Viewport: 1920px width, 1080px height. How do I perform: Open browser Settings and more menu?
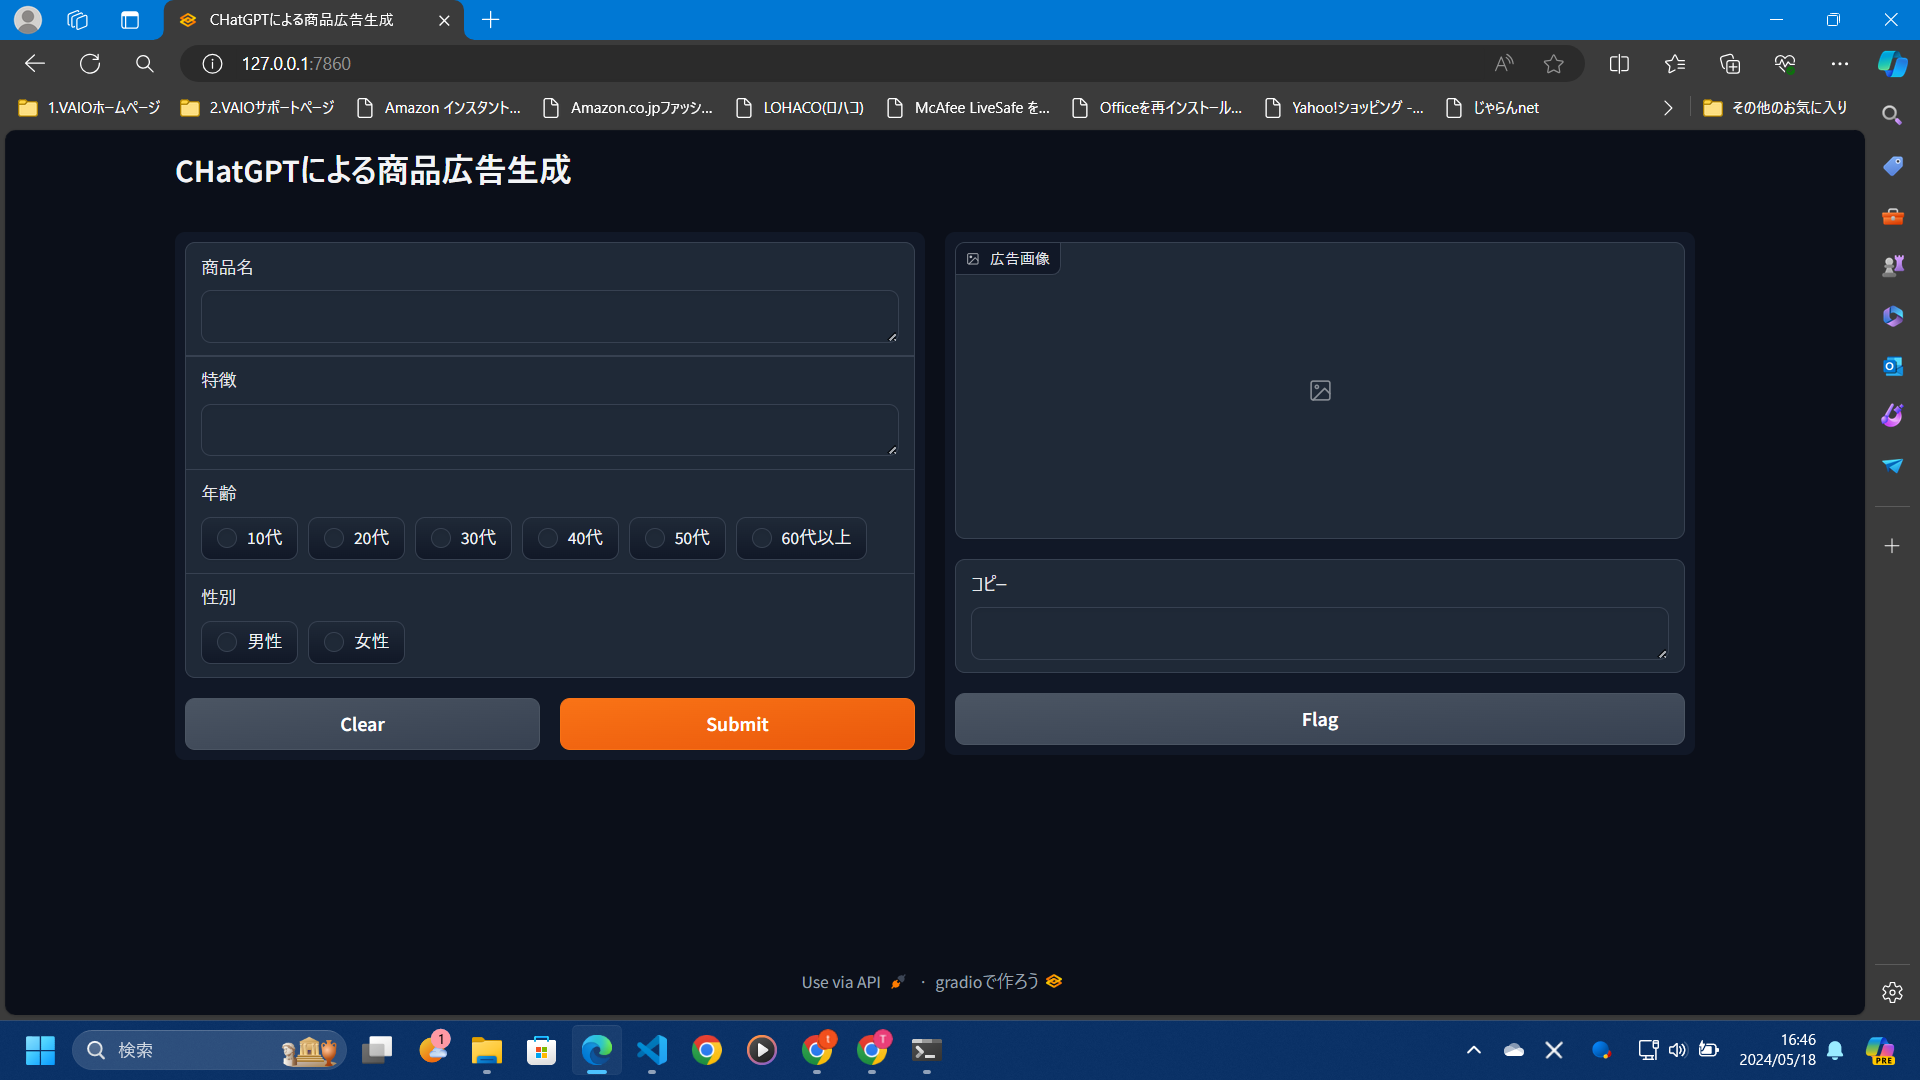click(1839, 64)
